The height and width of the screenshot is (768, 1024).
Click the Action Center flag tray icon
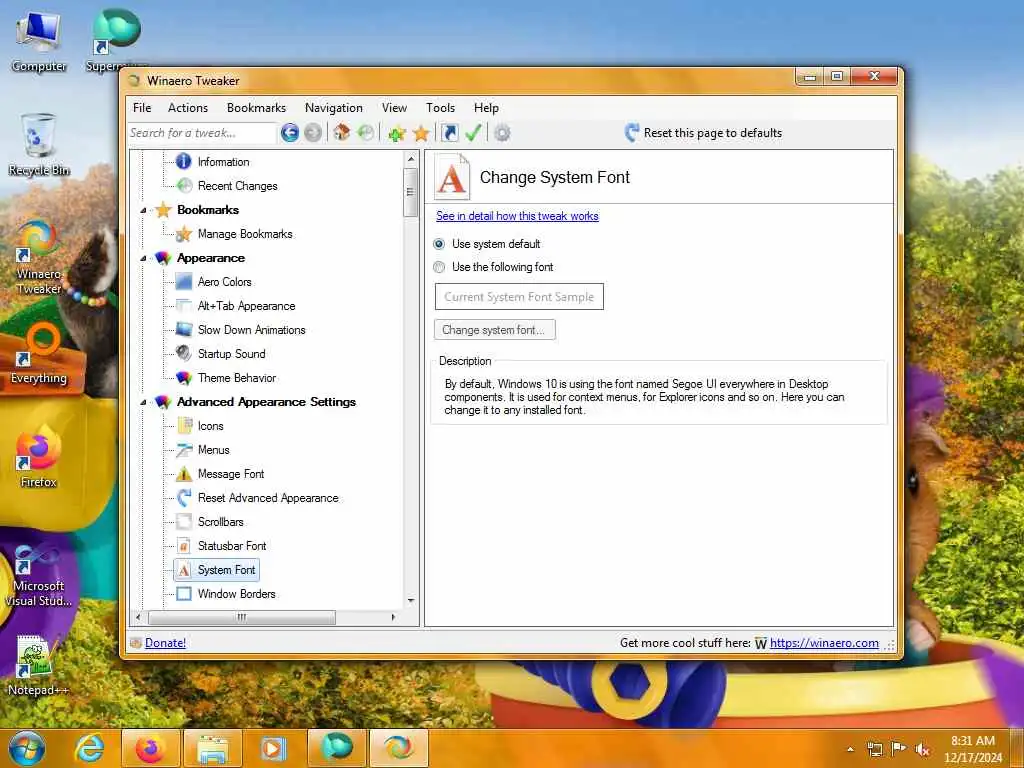tap(899, 749)
